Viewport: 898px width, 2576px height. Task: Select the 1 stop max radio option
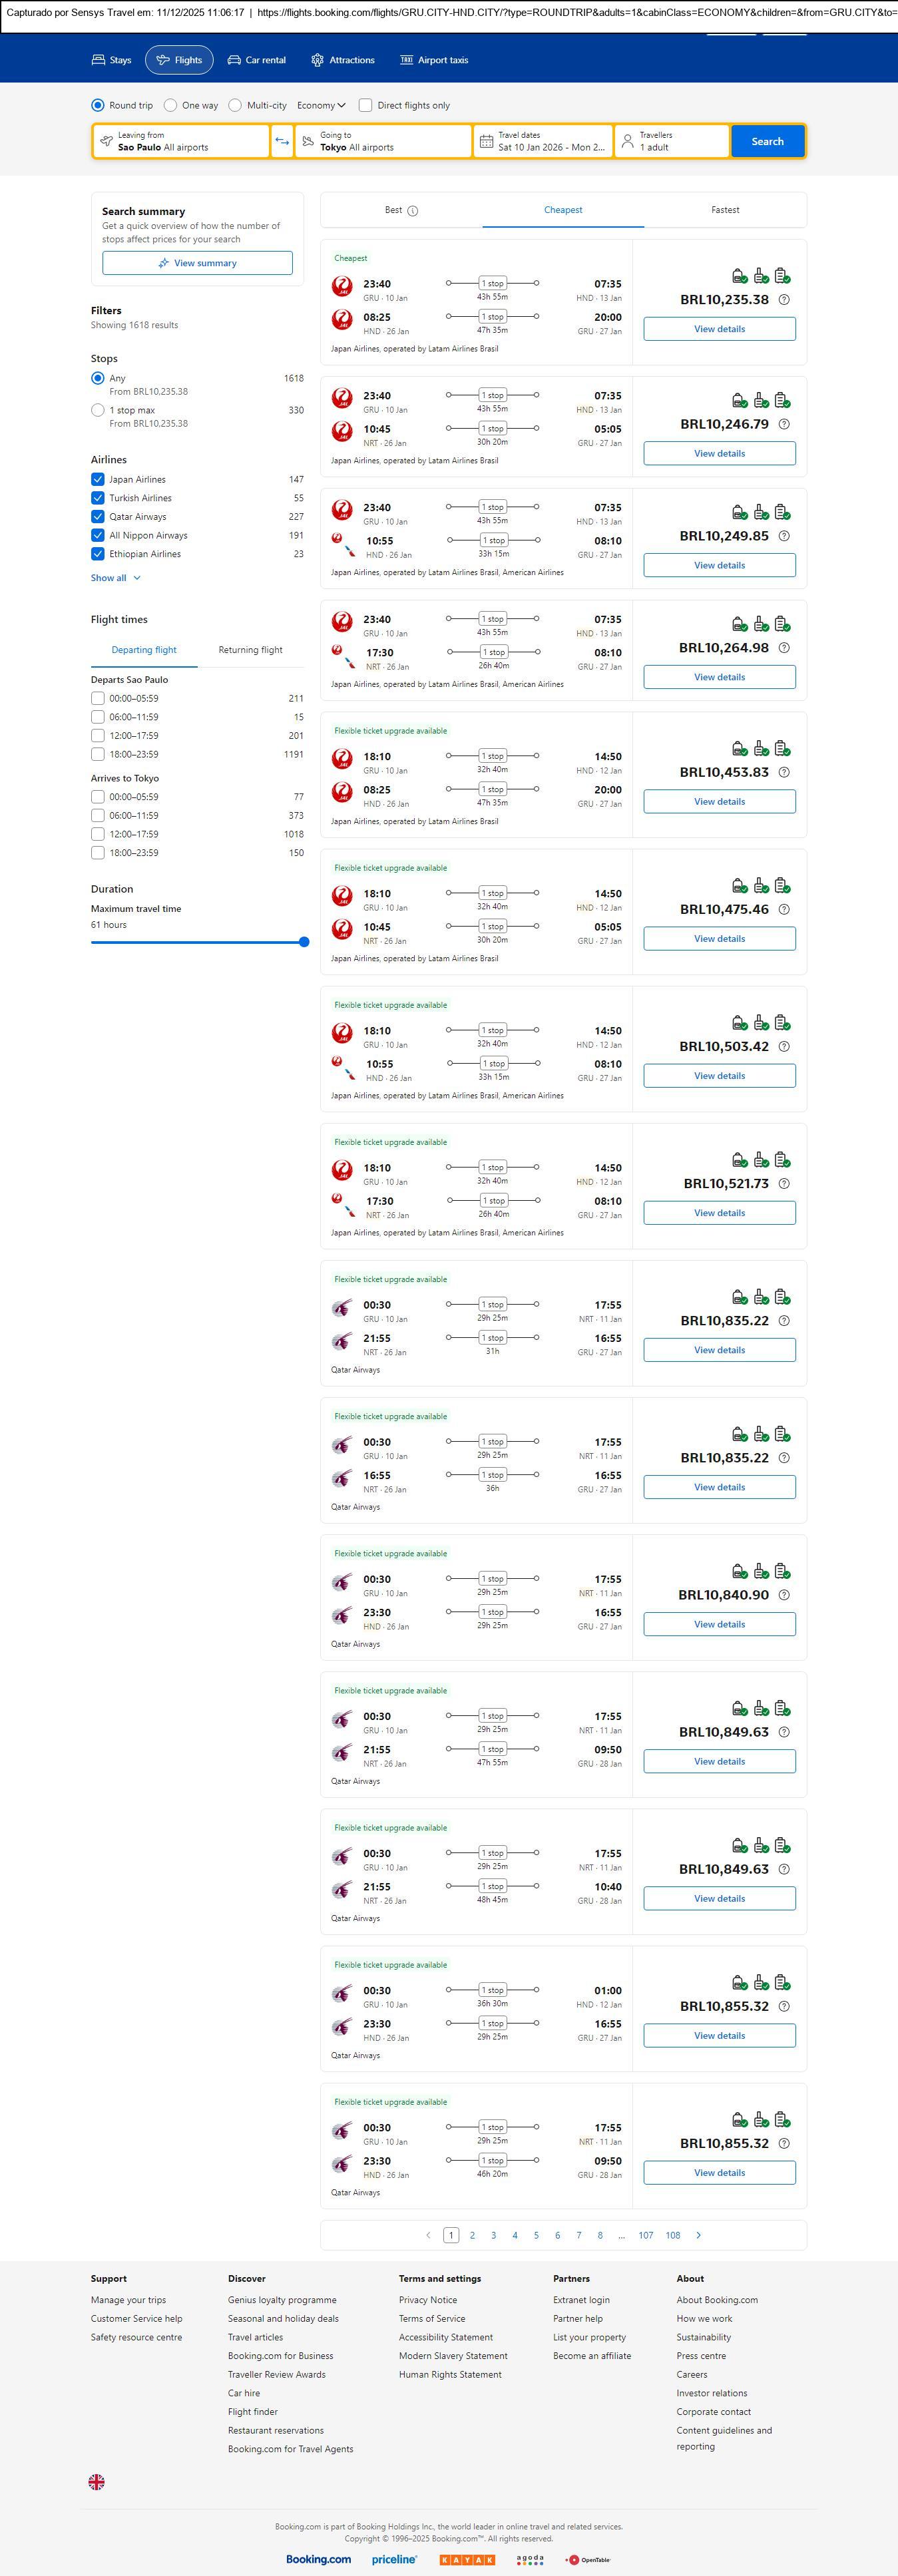98,410
